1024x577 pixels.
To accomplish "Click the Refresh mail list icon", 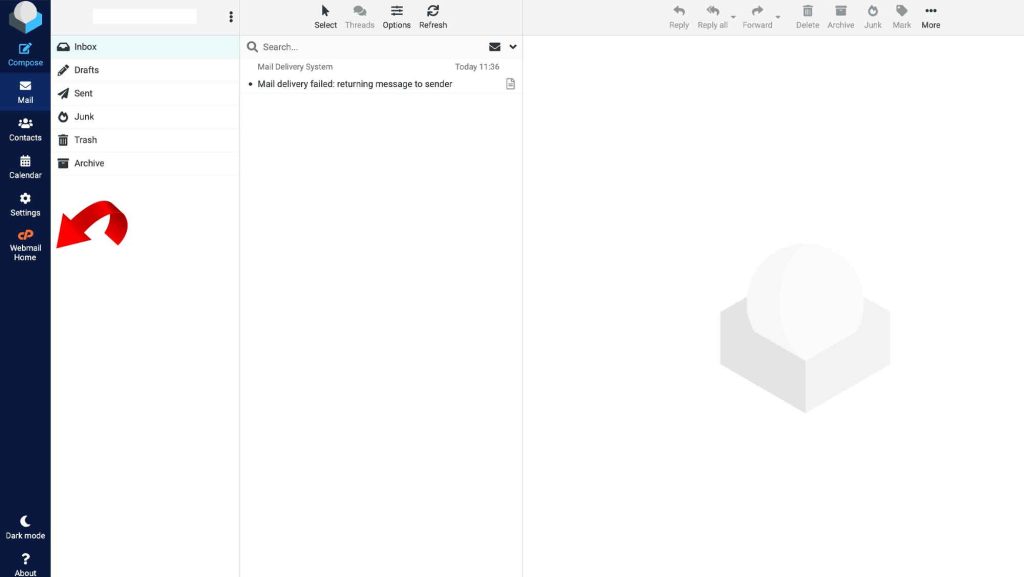I will 432,16.
